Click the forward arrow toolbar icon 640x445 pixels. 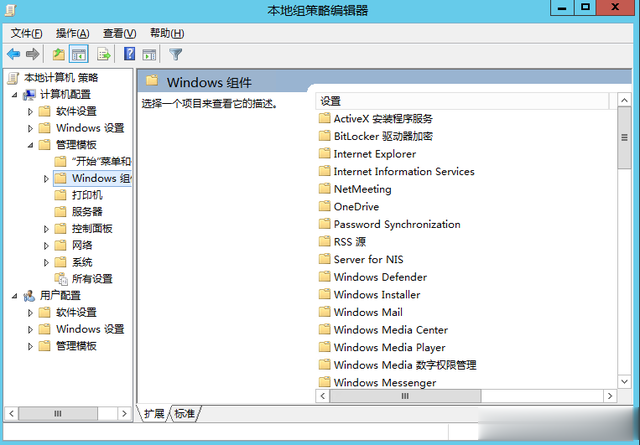(32, 54)
